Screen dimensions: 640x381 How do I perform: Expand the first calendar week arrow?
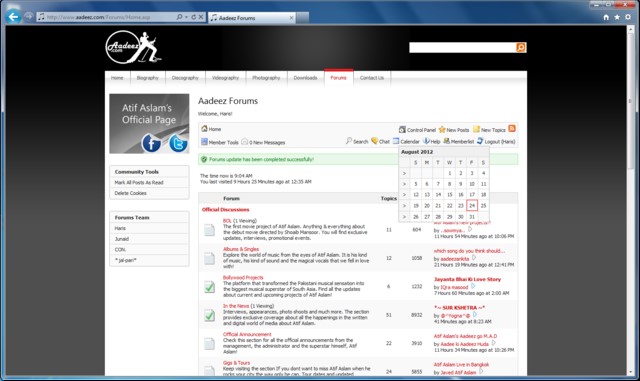404,174
